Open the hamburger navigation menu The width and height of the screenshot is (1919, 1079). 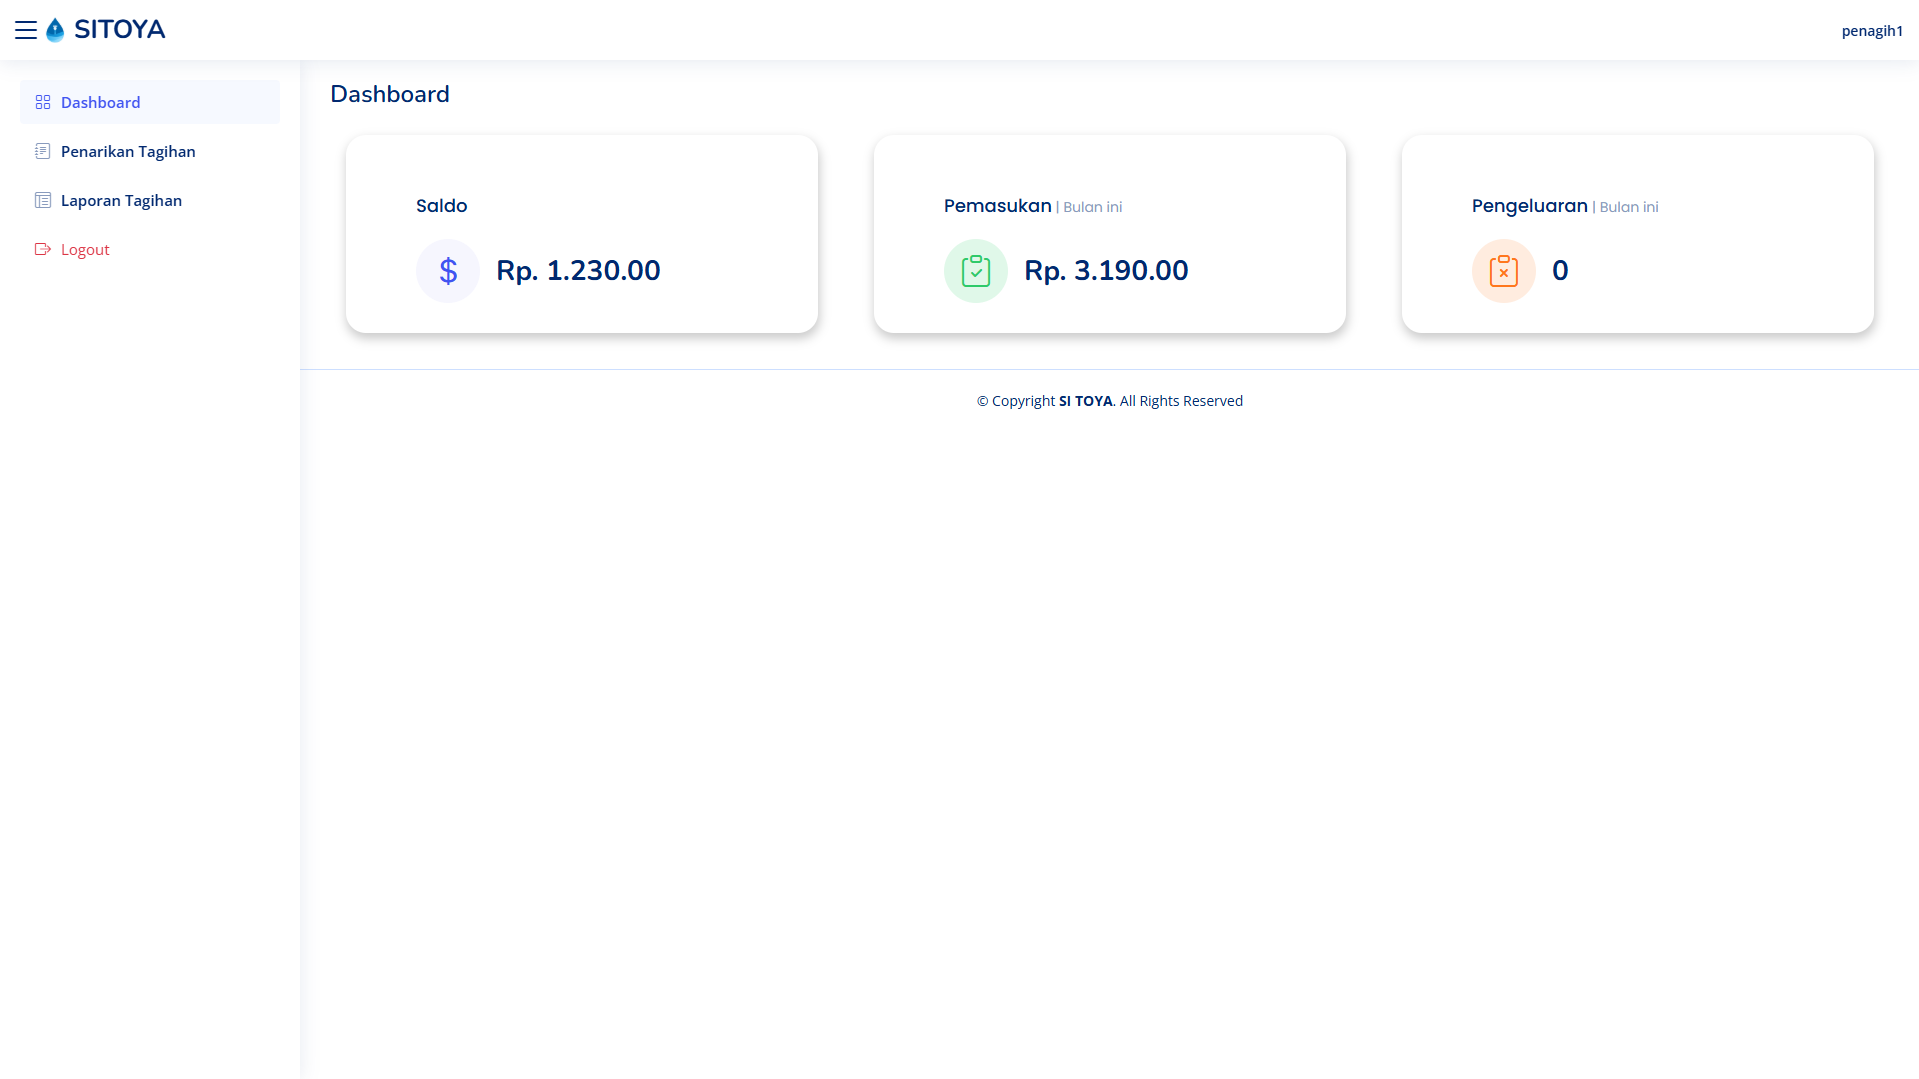point(27,30)
